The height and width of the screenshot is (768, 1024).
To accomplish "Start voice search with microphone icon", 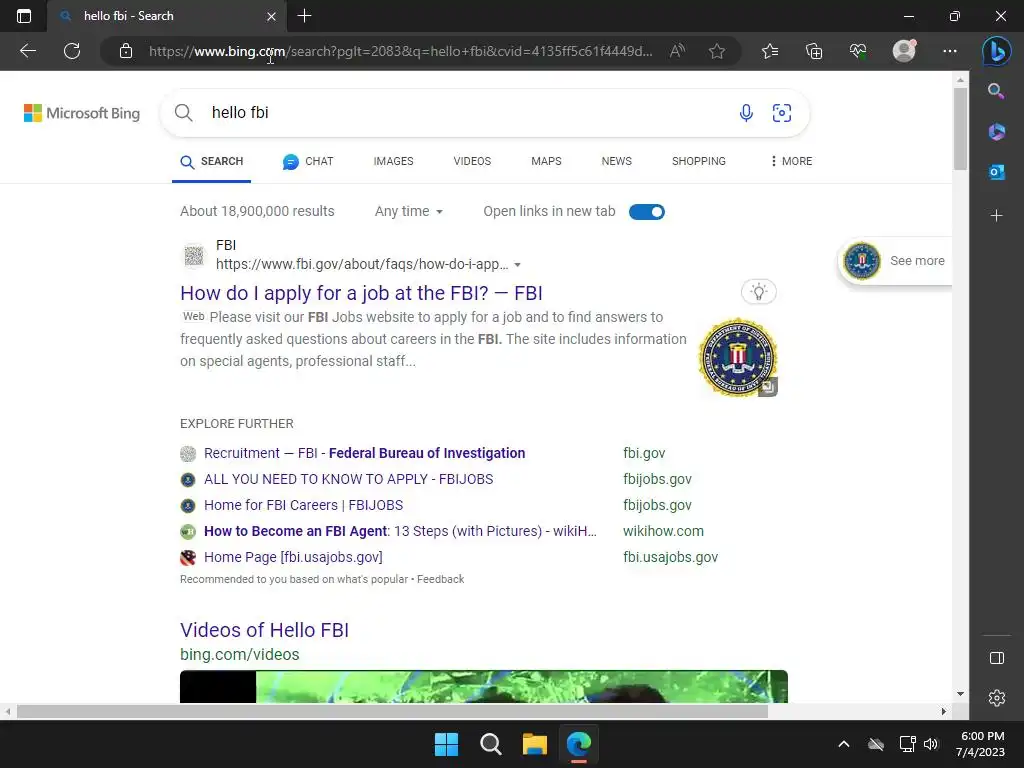I will [746, 112].
